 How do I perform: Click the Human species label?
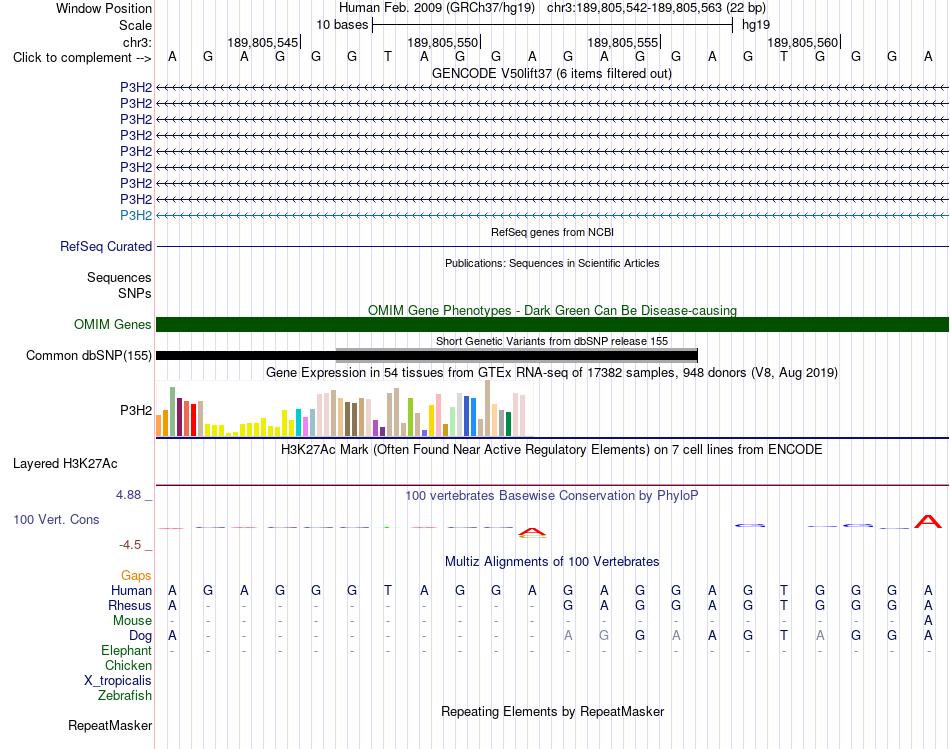(x=131, y=590)
